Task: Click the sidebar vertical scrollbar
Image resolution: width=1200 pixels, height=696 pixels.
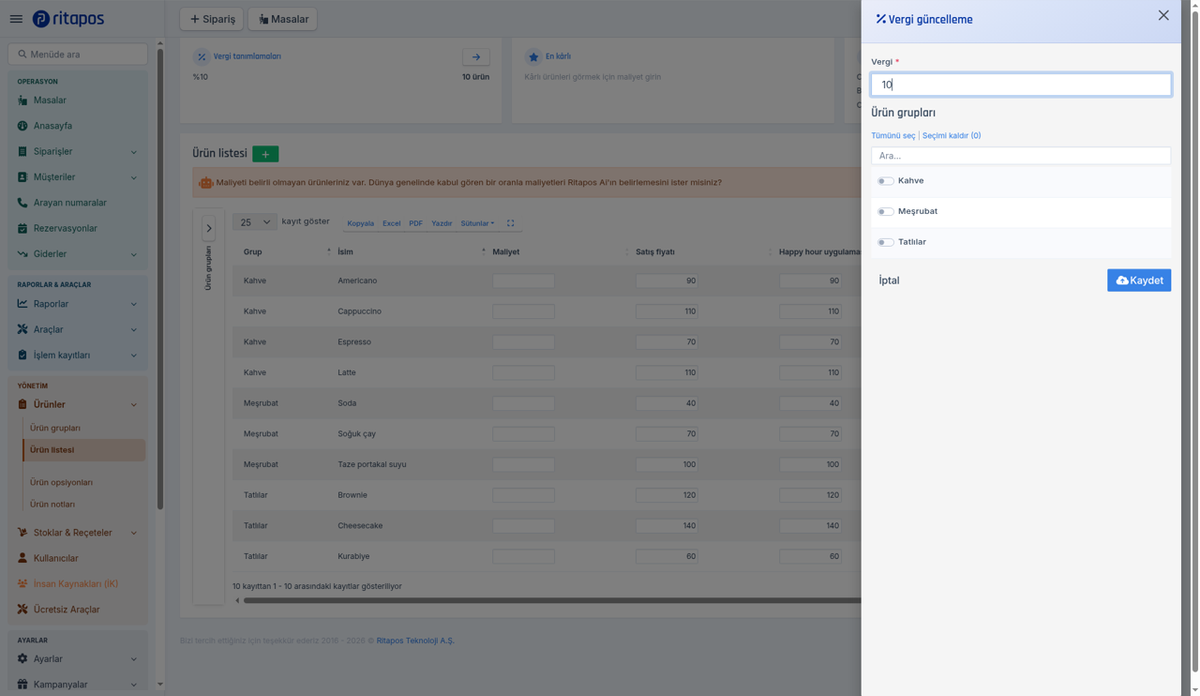Action: point(160,280)
